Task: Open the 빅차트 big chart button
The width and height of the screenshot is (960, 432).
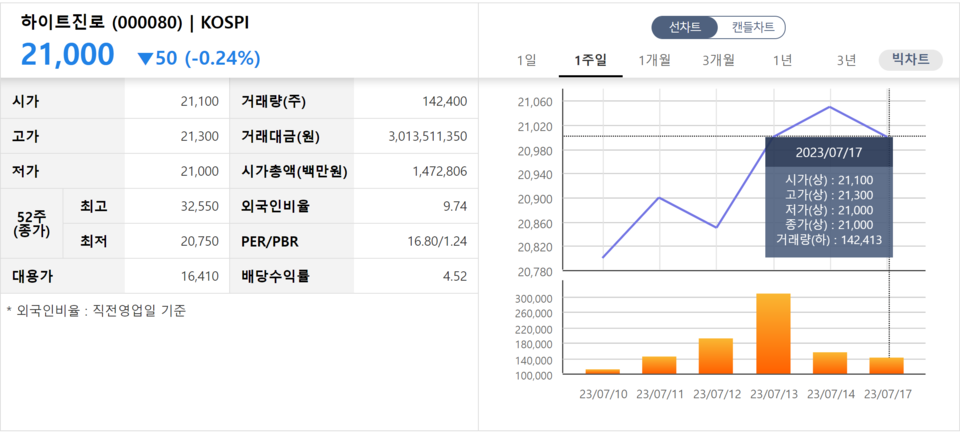Action: point(910,59)
